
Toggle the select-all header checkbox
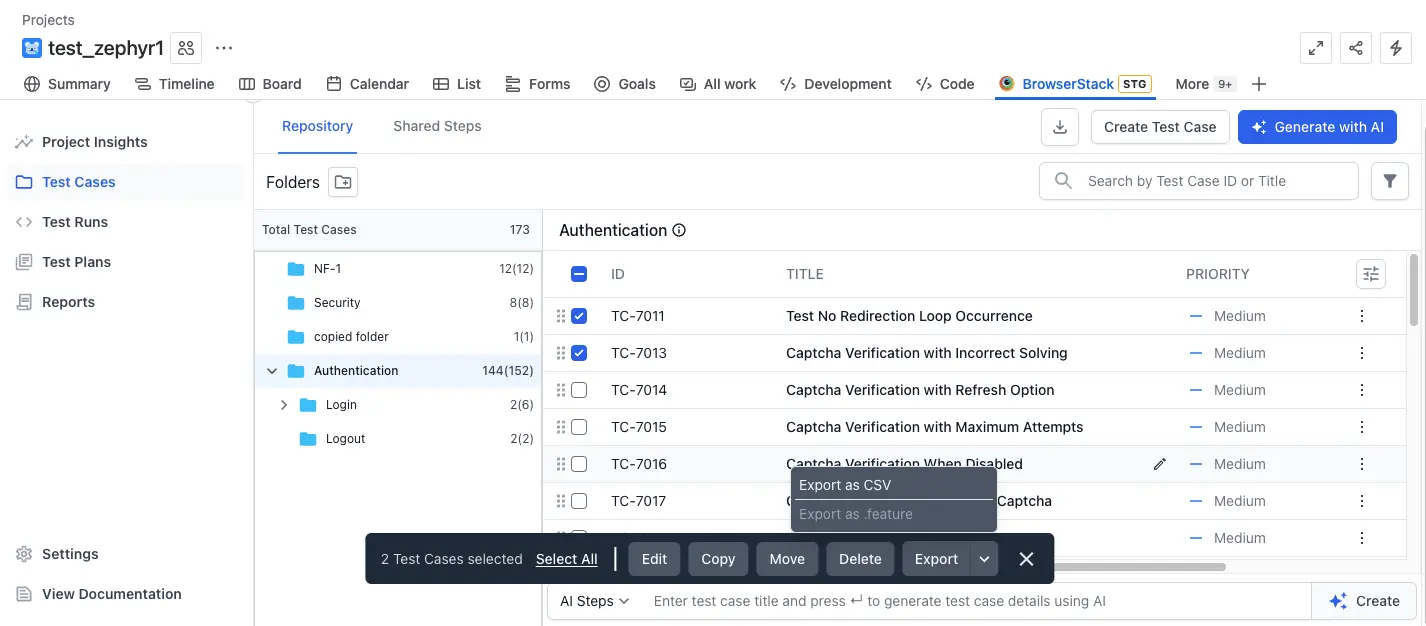point(579,274)
